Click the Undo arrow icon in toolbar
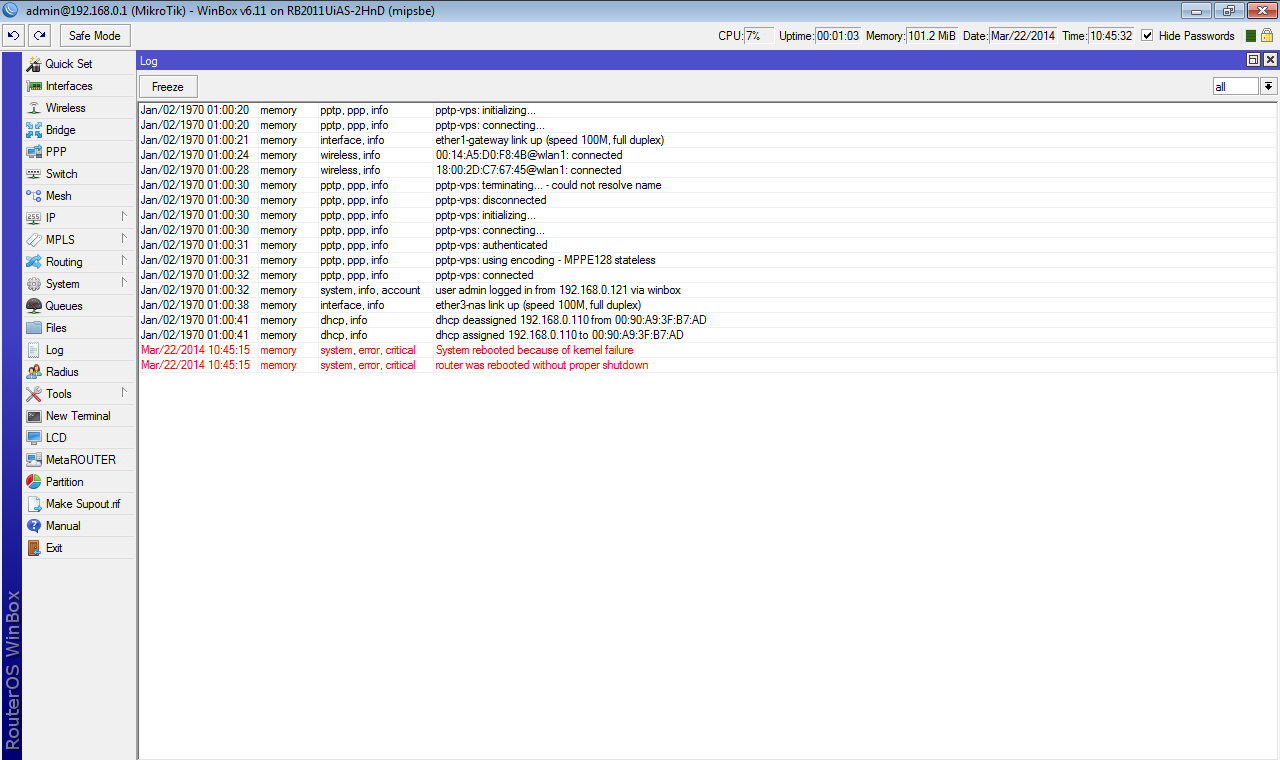The image size is (1280, 760). pos(13,35)
